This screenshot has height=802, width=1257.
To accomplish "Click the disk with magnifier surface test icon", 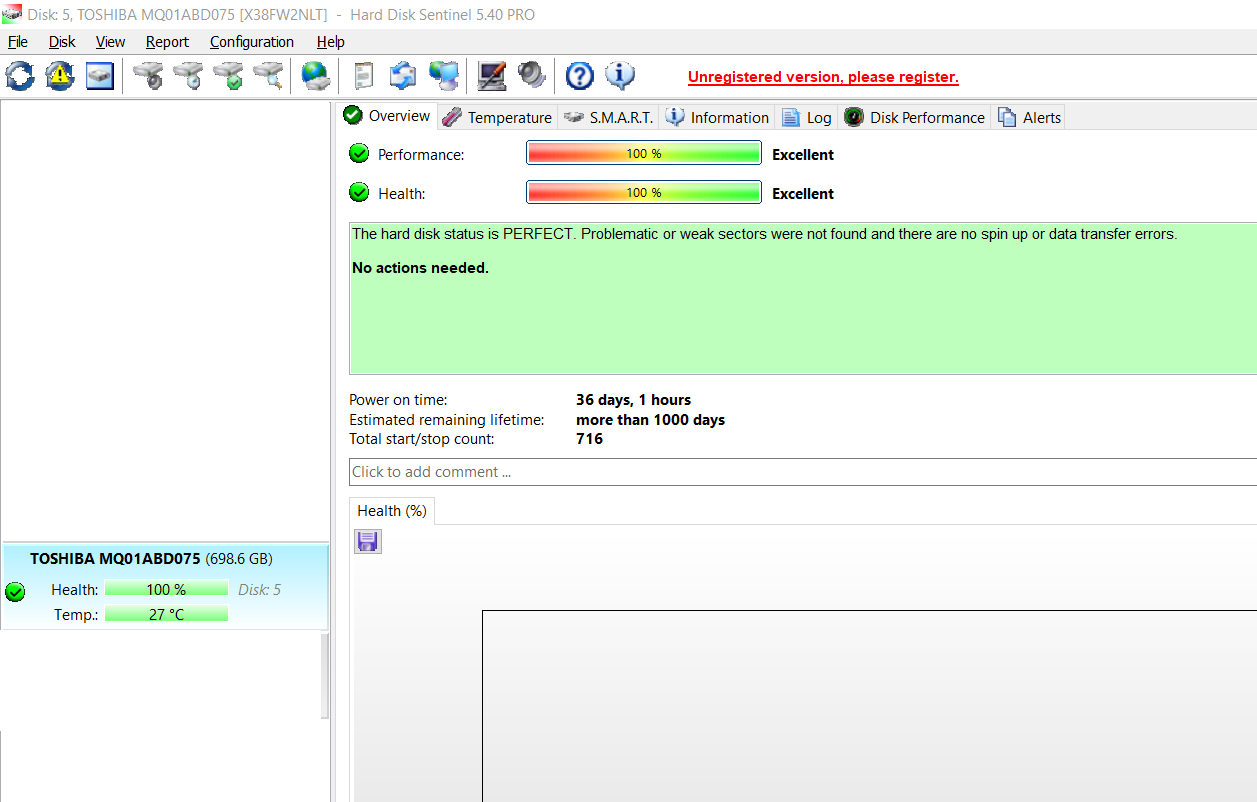I will point(268,76).
